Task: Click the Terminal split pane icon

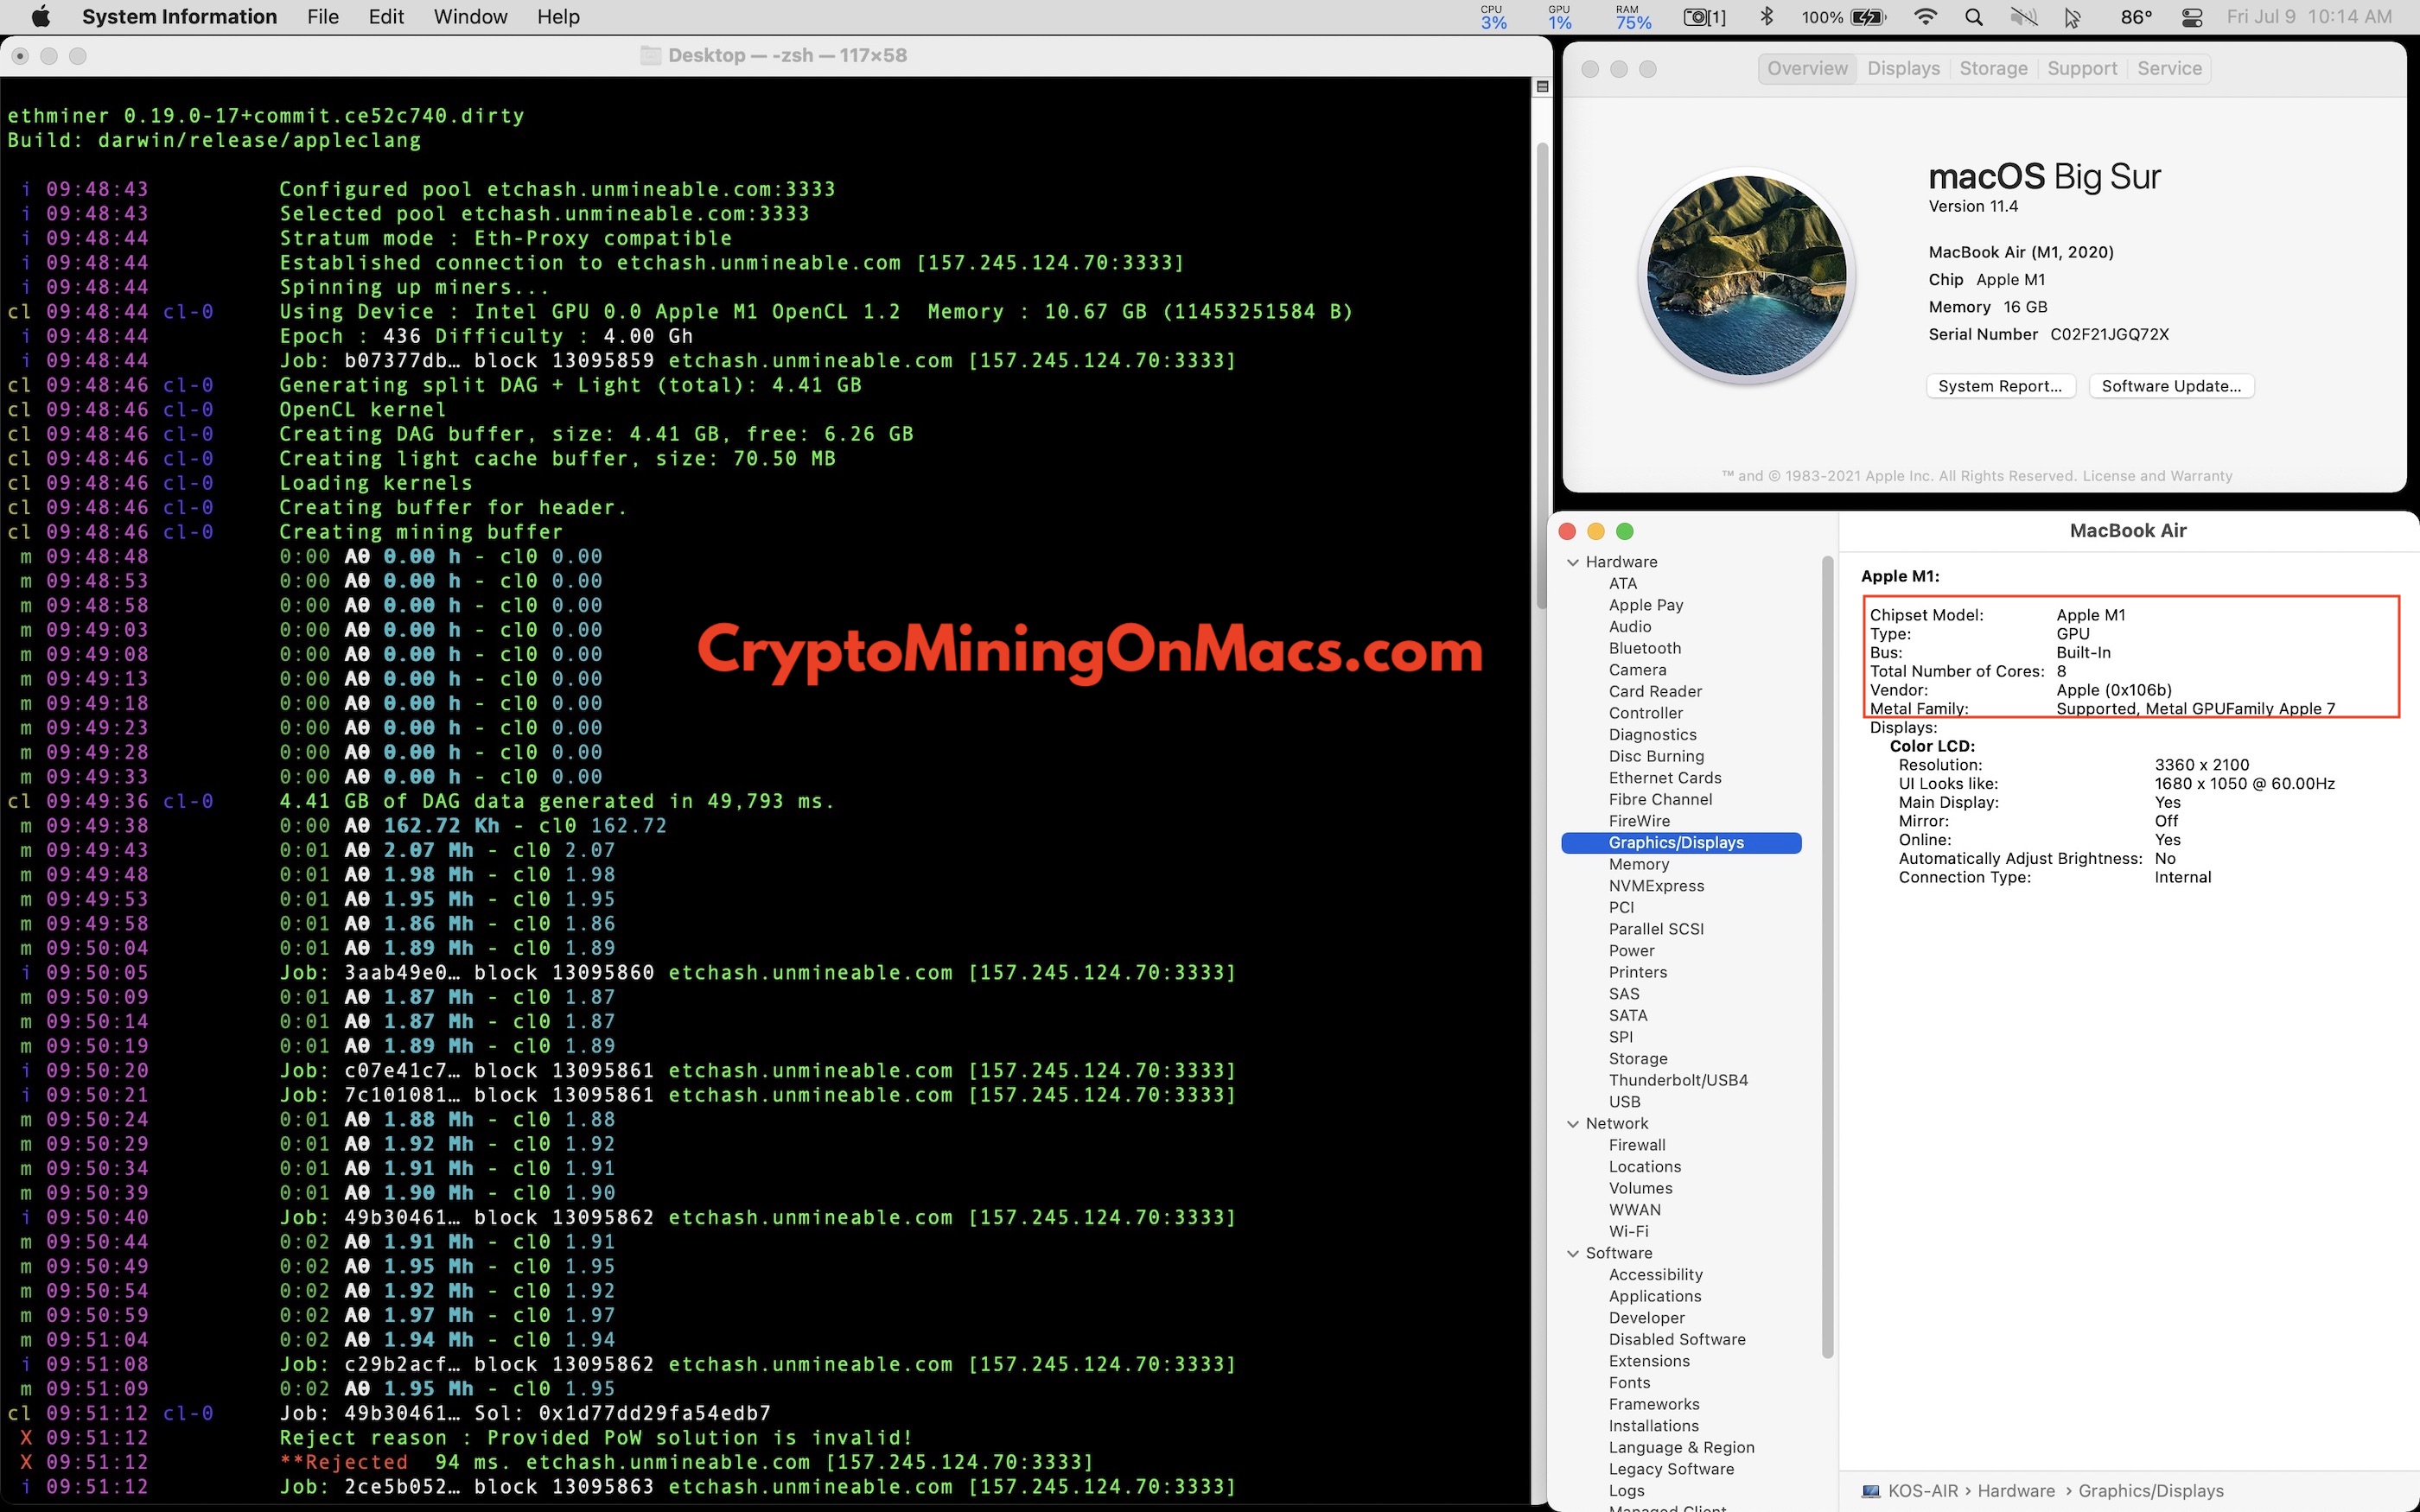Action: pos(1542,87)
